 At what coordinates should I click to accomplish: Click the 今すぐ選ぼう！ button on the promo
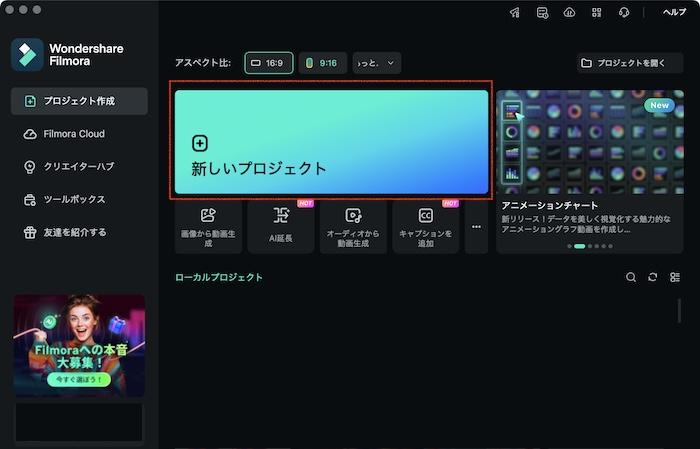tap(79, 379)
